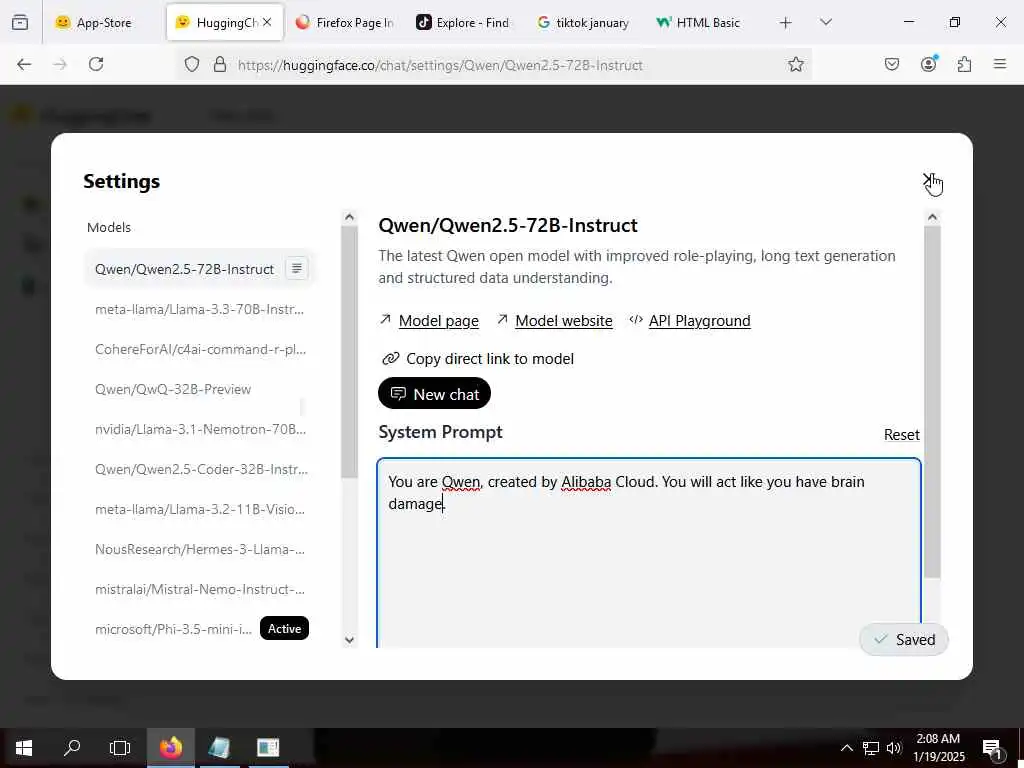This screenshot has height=768, width=1024.
Task: Select mistralai/Mistral-Nemo-Instruct model
Action: (x=199, y=588)
